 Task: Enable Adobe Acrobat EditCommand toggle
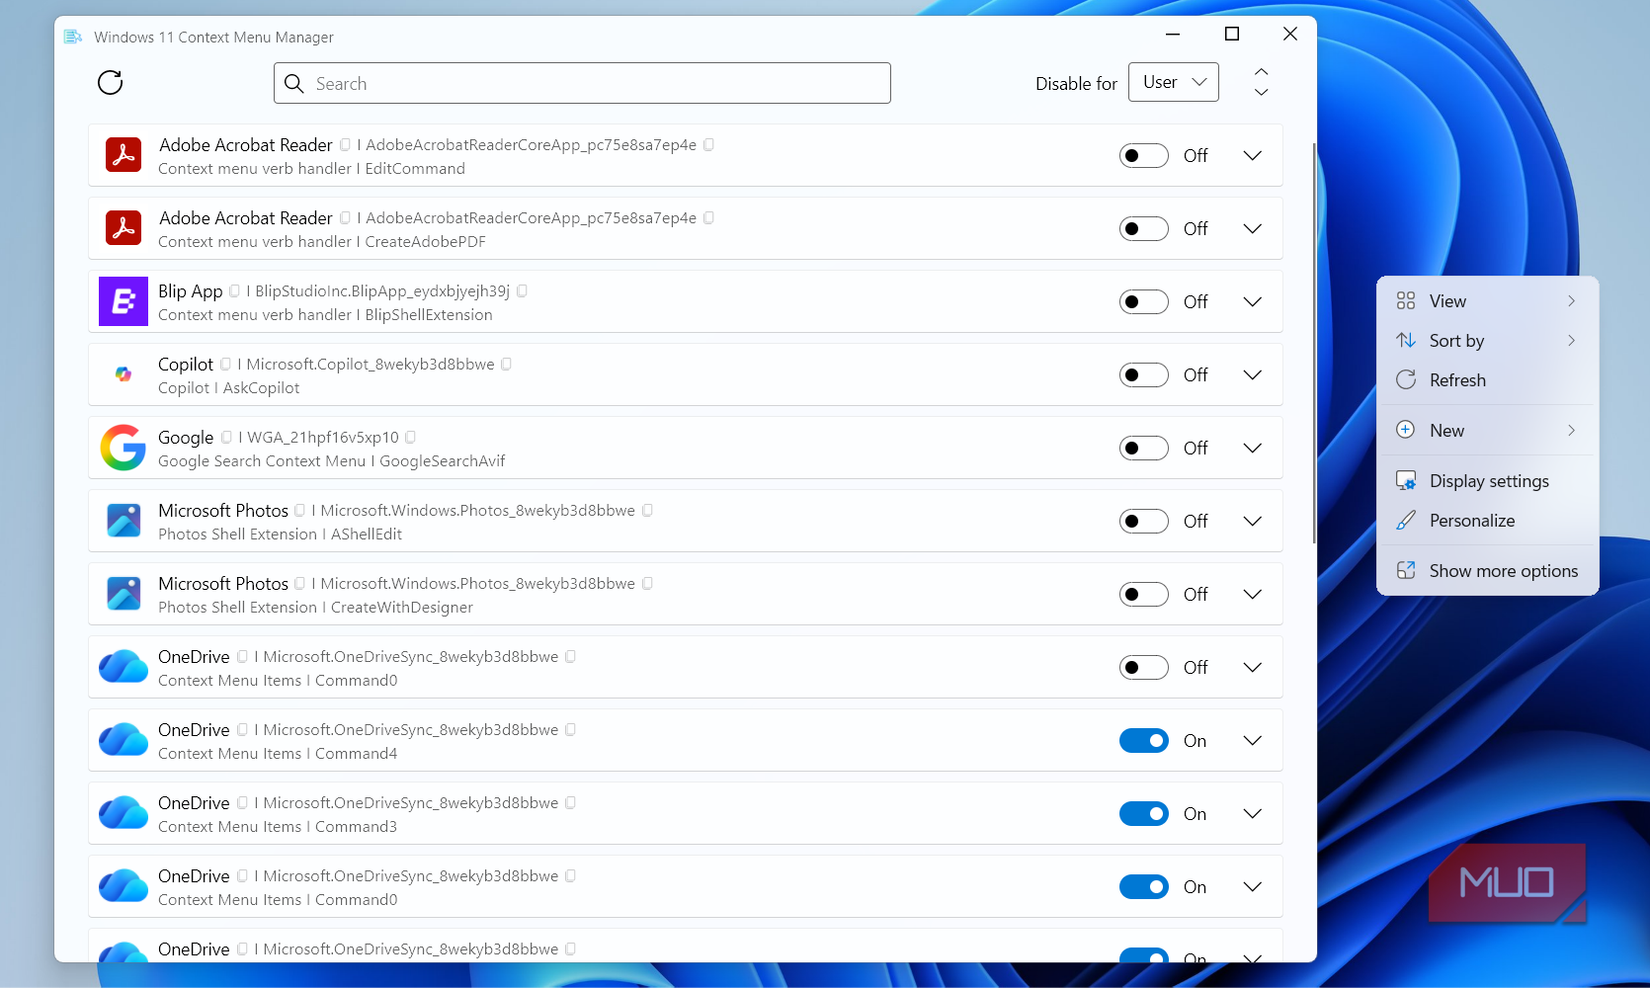(x=1143, y=155)
